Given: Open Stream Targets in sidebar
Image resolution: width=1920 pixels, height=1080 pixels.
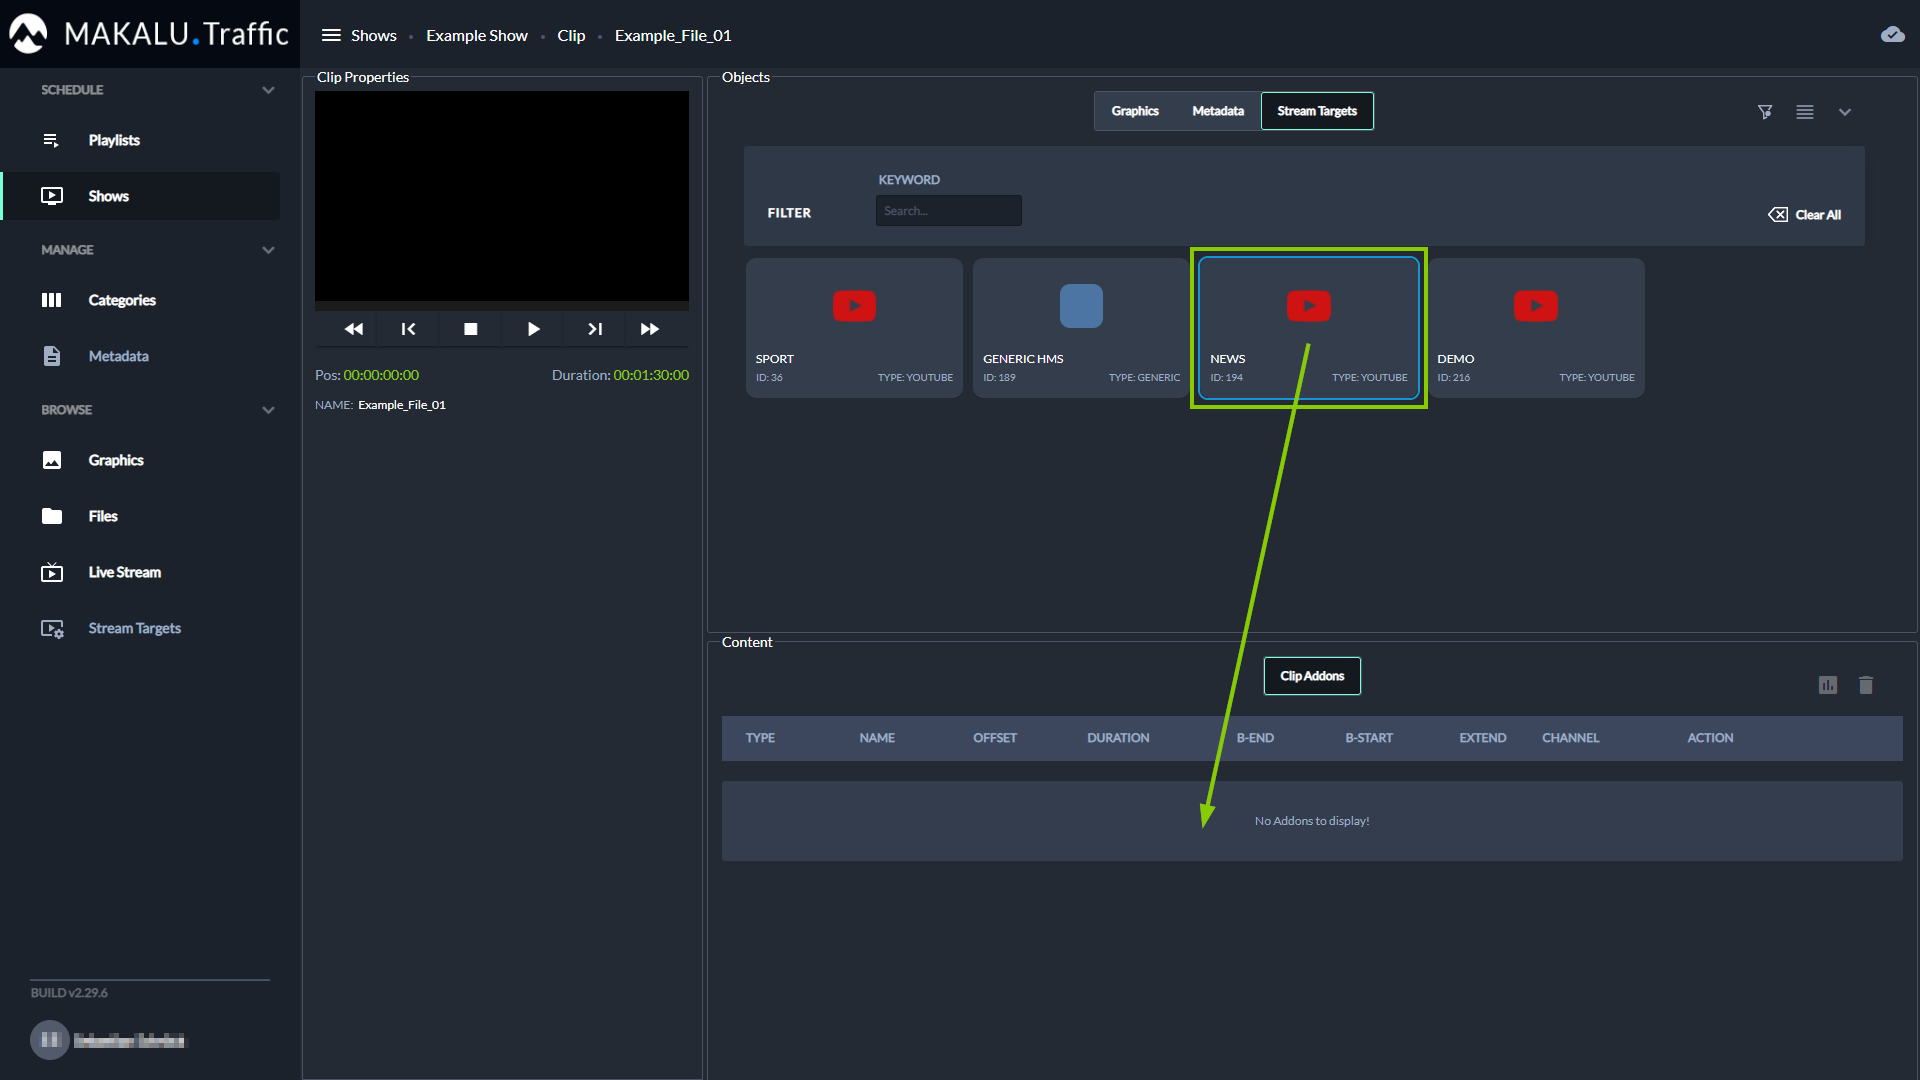Looking at the screenshot, I should 140,628.
